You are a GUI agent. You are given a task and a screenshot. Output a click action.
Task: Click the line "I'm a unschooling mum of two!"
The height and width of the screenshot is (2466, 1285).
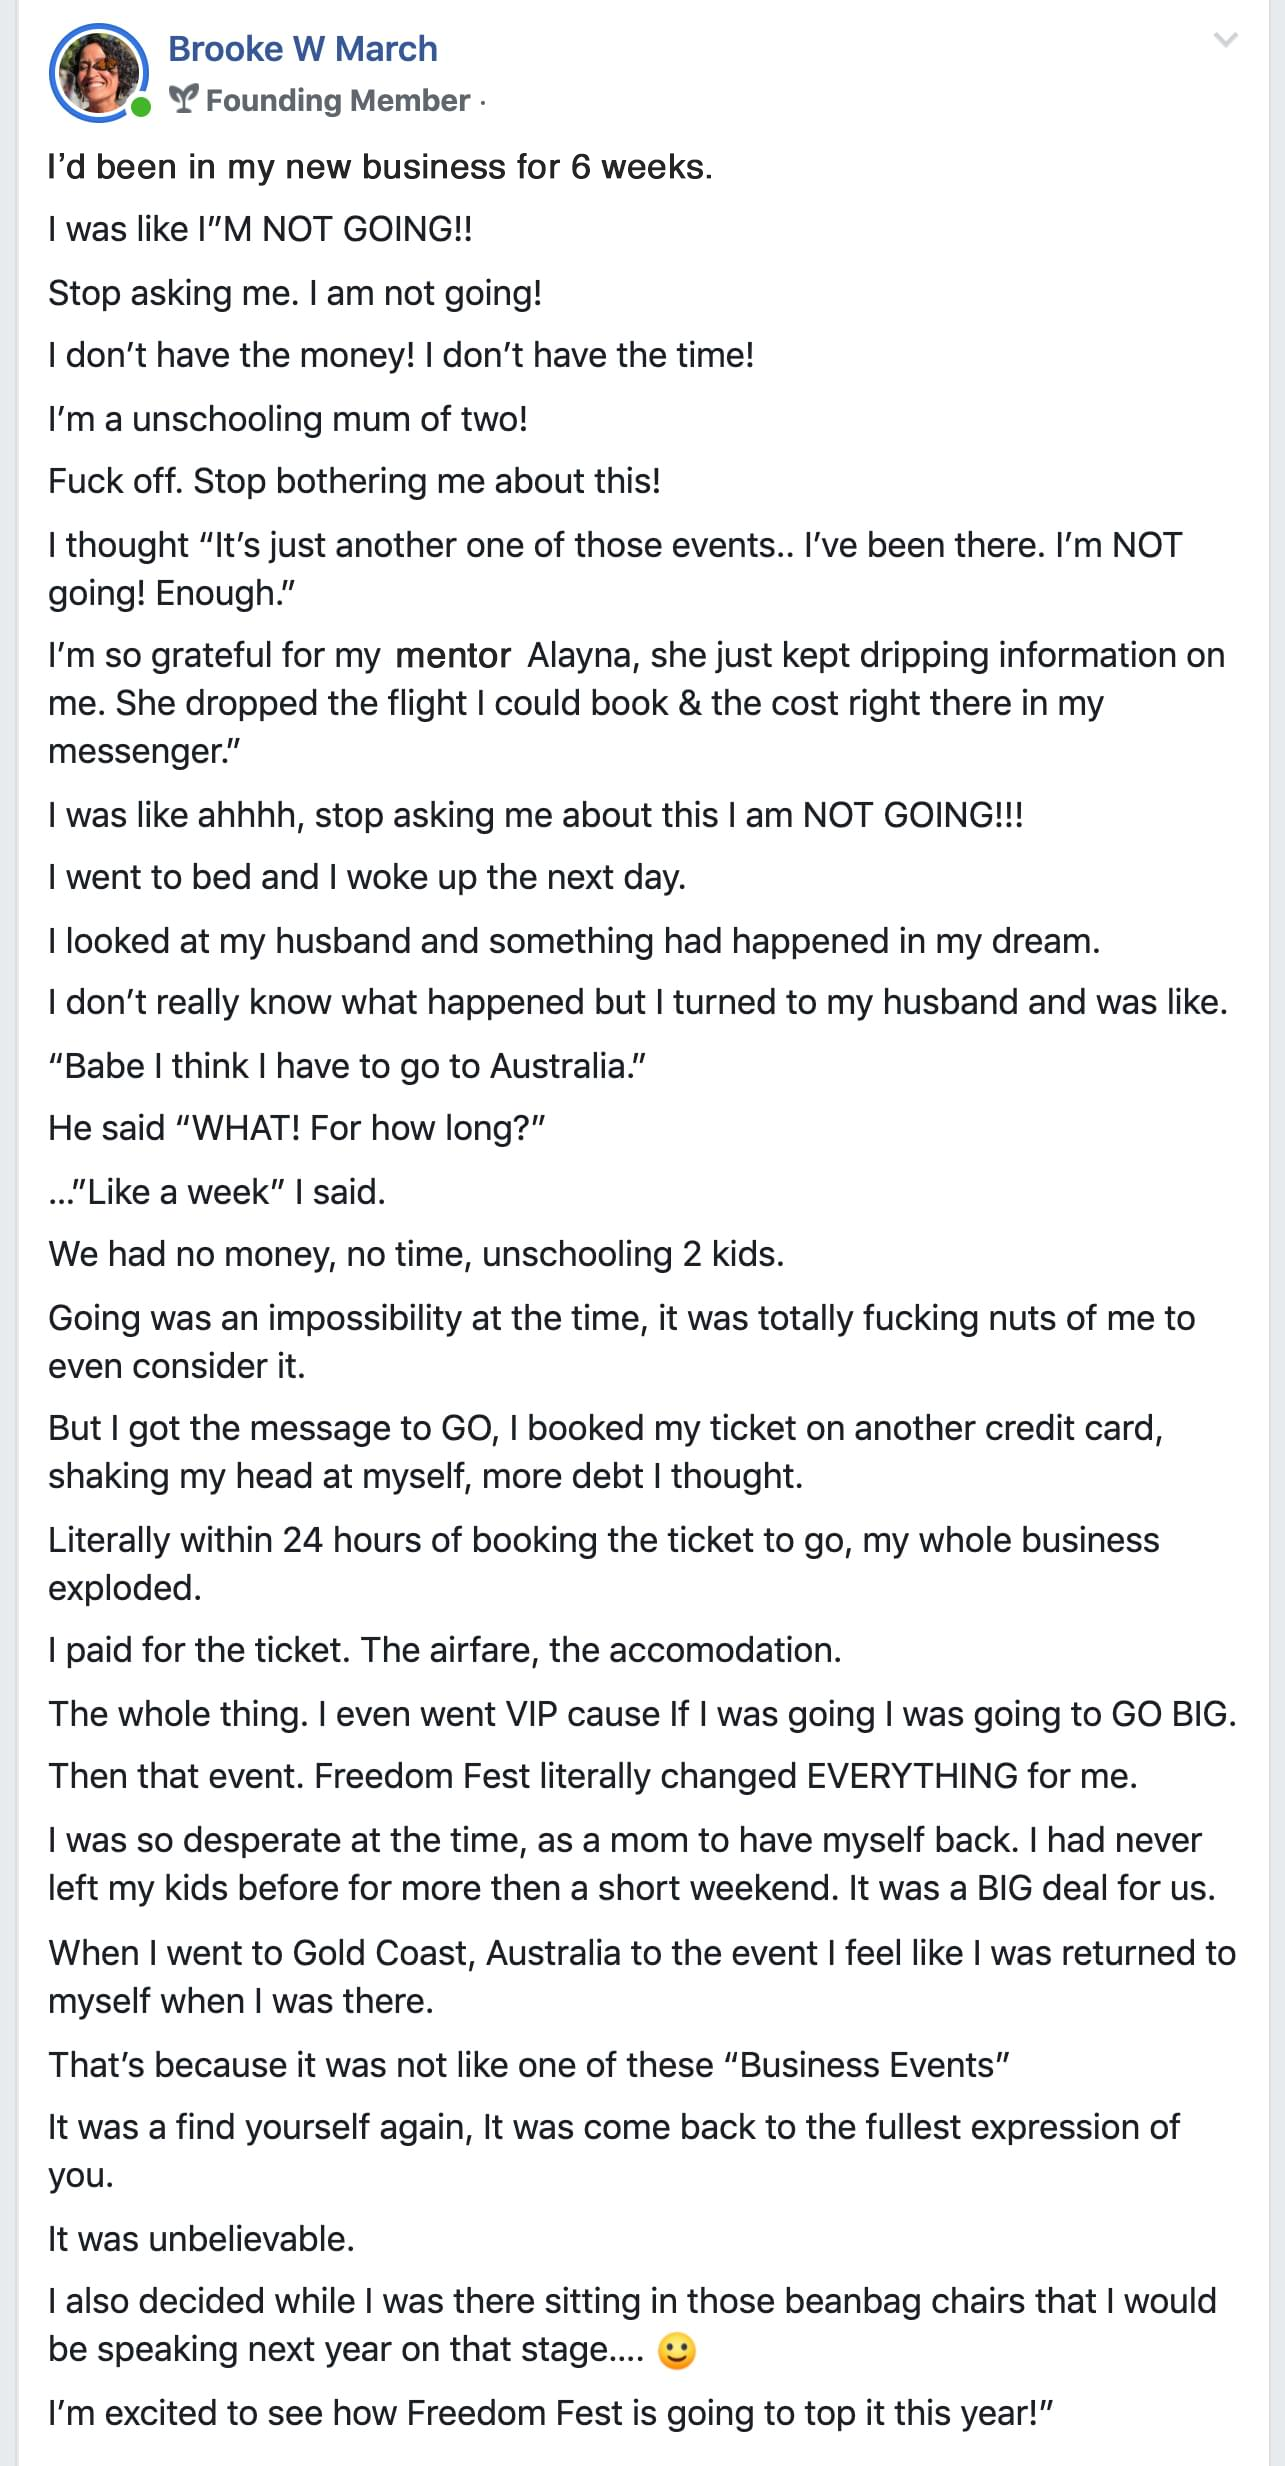click(288, 419)
